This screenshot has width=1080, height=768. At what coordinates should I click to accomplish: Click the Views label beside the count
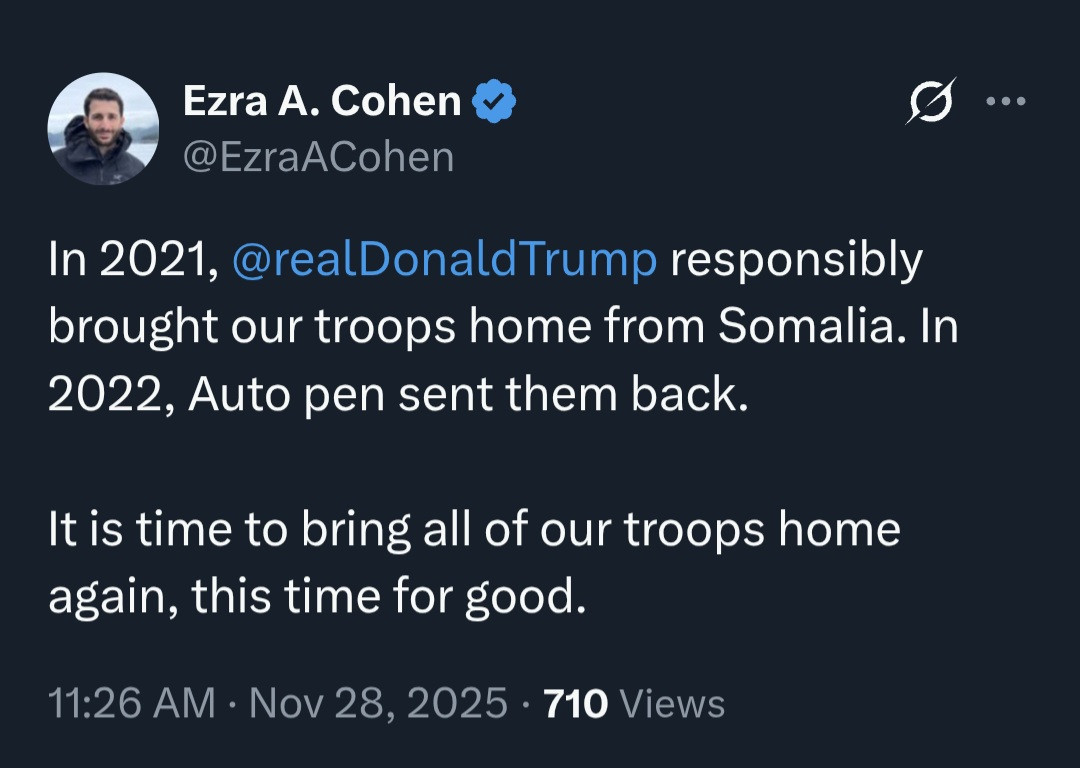672,703
